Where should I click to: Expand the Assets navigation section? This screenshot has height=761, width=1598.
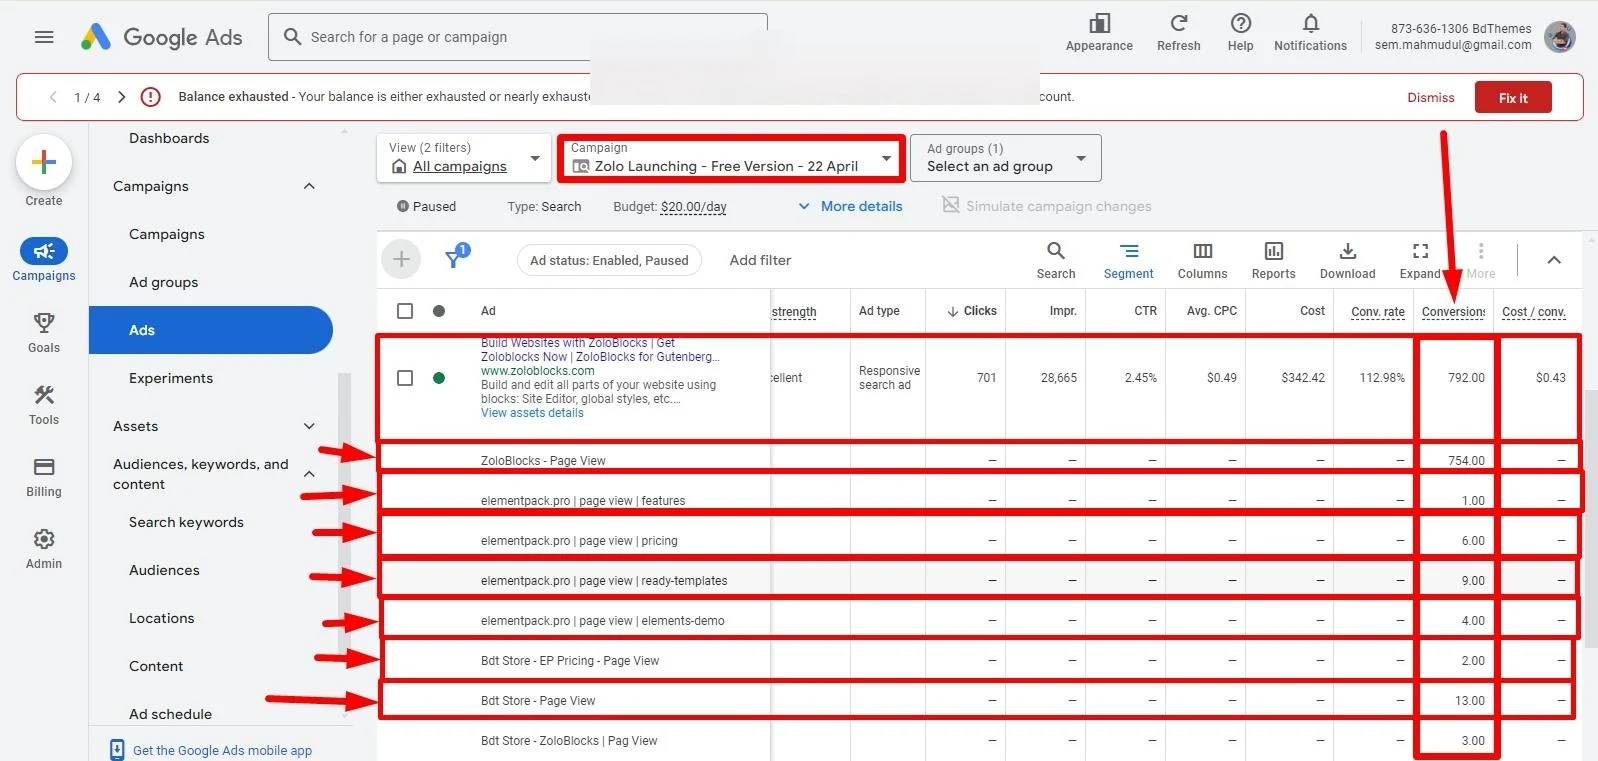pos(309,426)
